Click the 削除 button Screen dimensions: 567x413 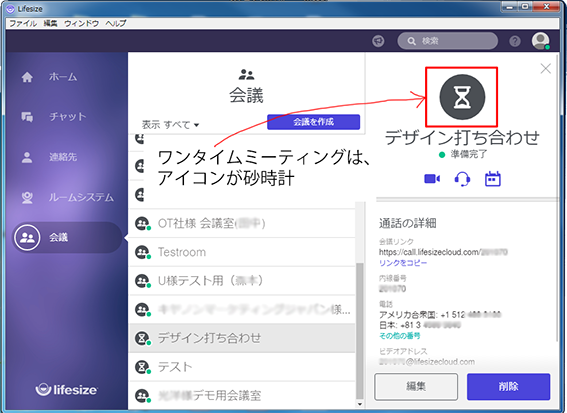click(508, 387)
